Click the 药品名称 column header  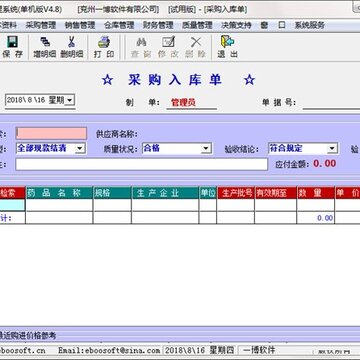59,193
